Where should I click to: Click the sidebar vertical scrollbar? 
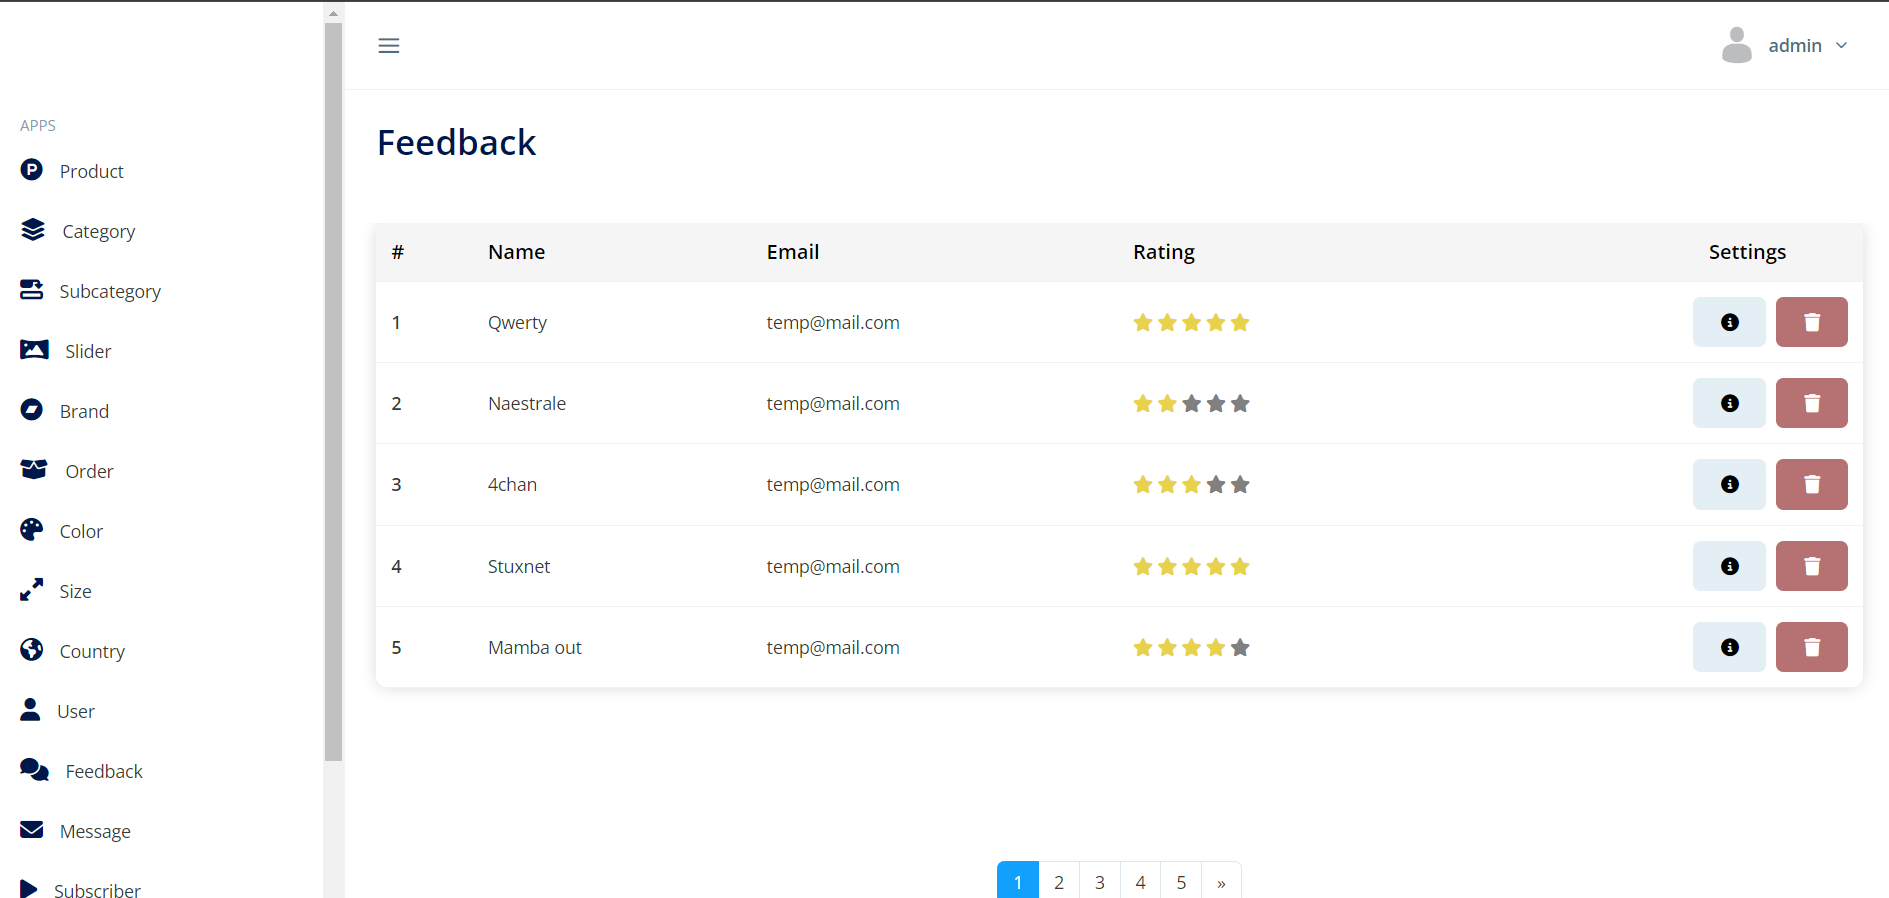[x=333, y=390]
